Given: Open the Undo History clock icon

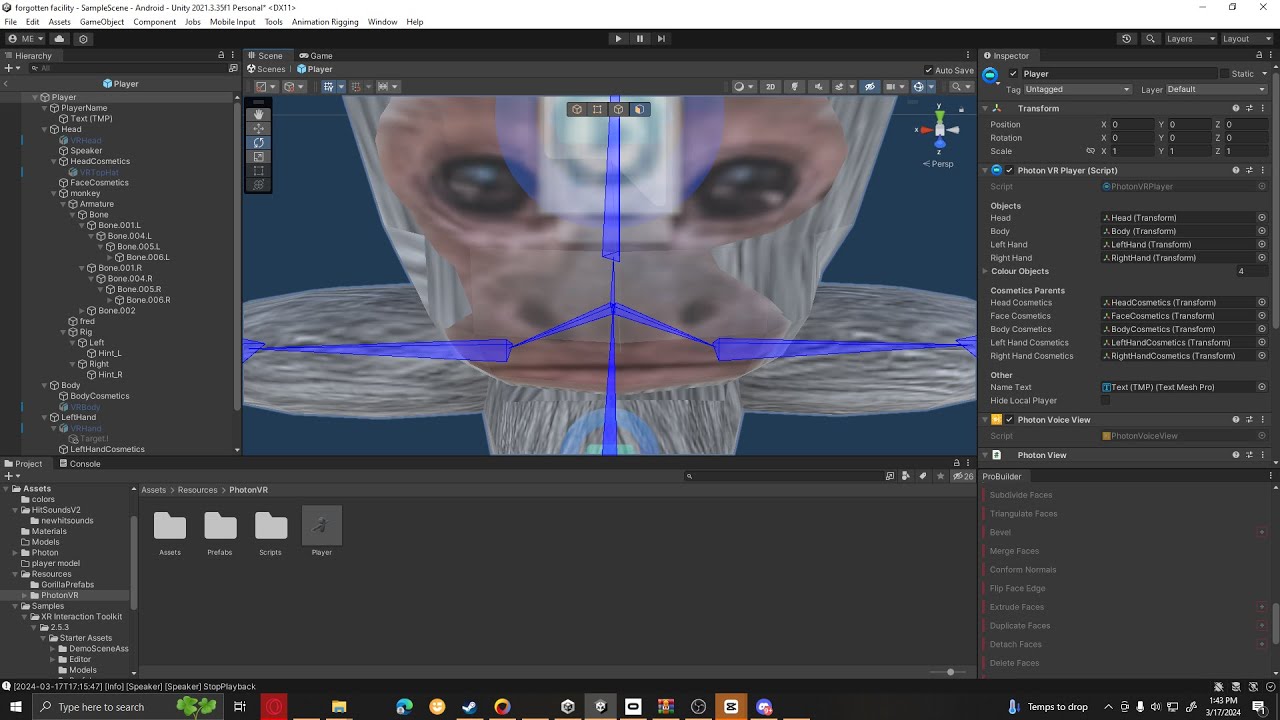Looking at the screenshot, I should (1127, 39).
